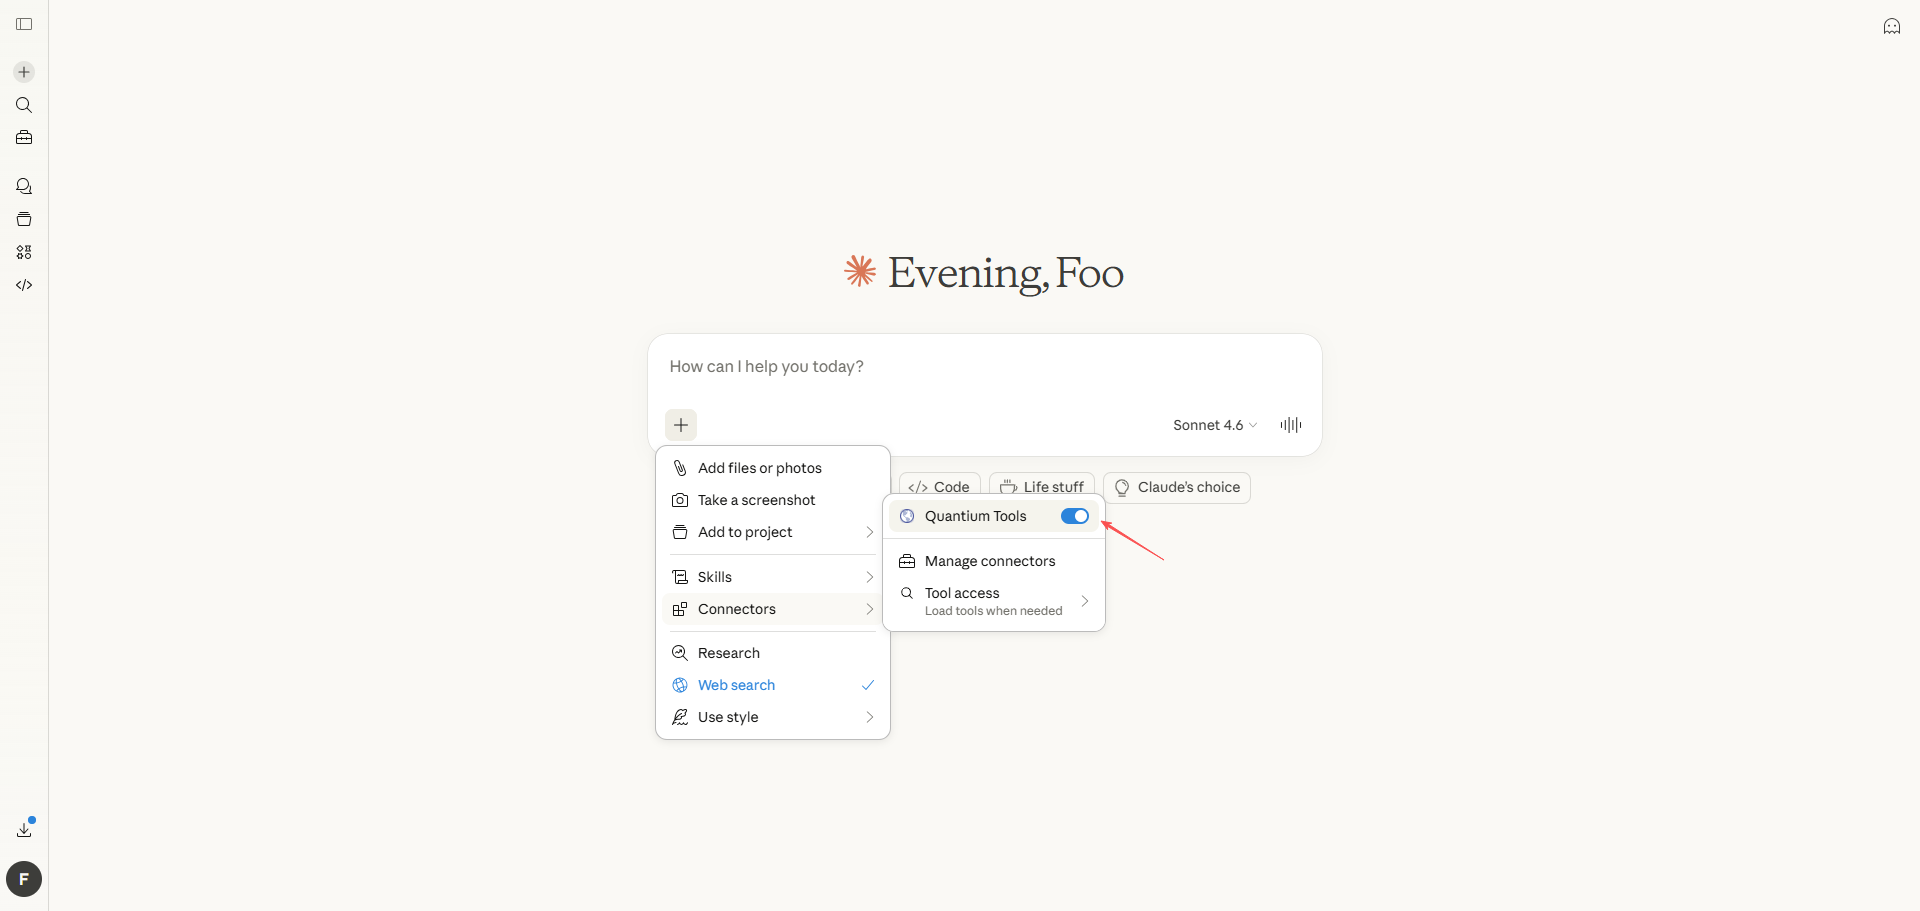Click the quill icon for Use style

(x=680, y=717)
